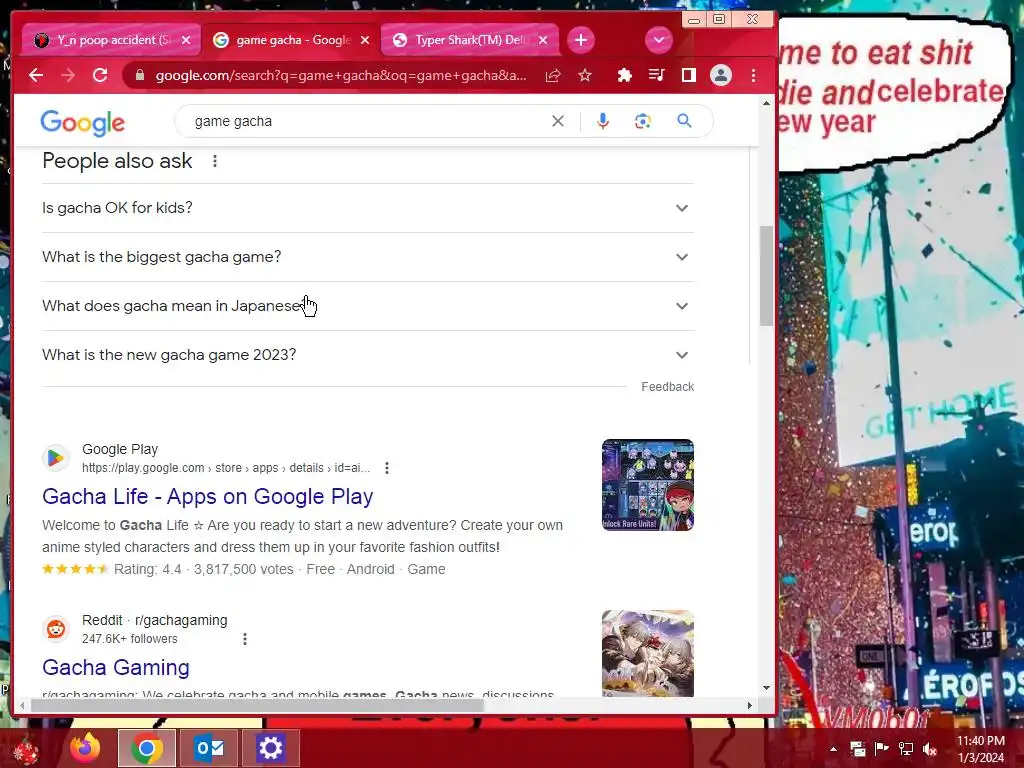Open Settings gear in the taskbar
Image resolution: width=1024 pixels, height=768 pixels.
coord(270,748)
